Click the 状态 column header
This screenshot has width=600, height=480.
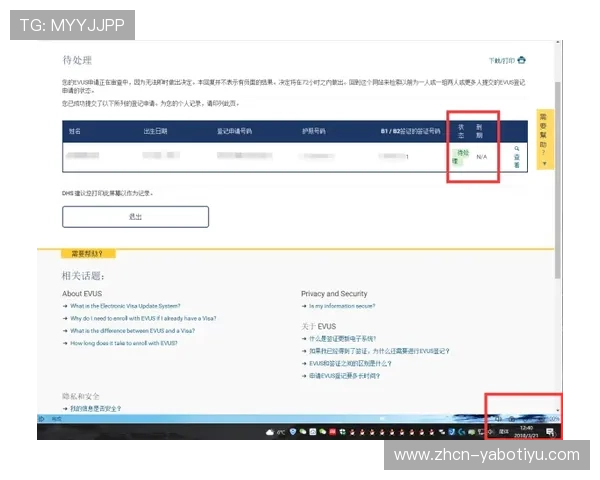pyautogui.click(x=461, y=130)
